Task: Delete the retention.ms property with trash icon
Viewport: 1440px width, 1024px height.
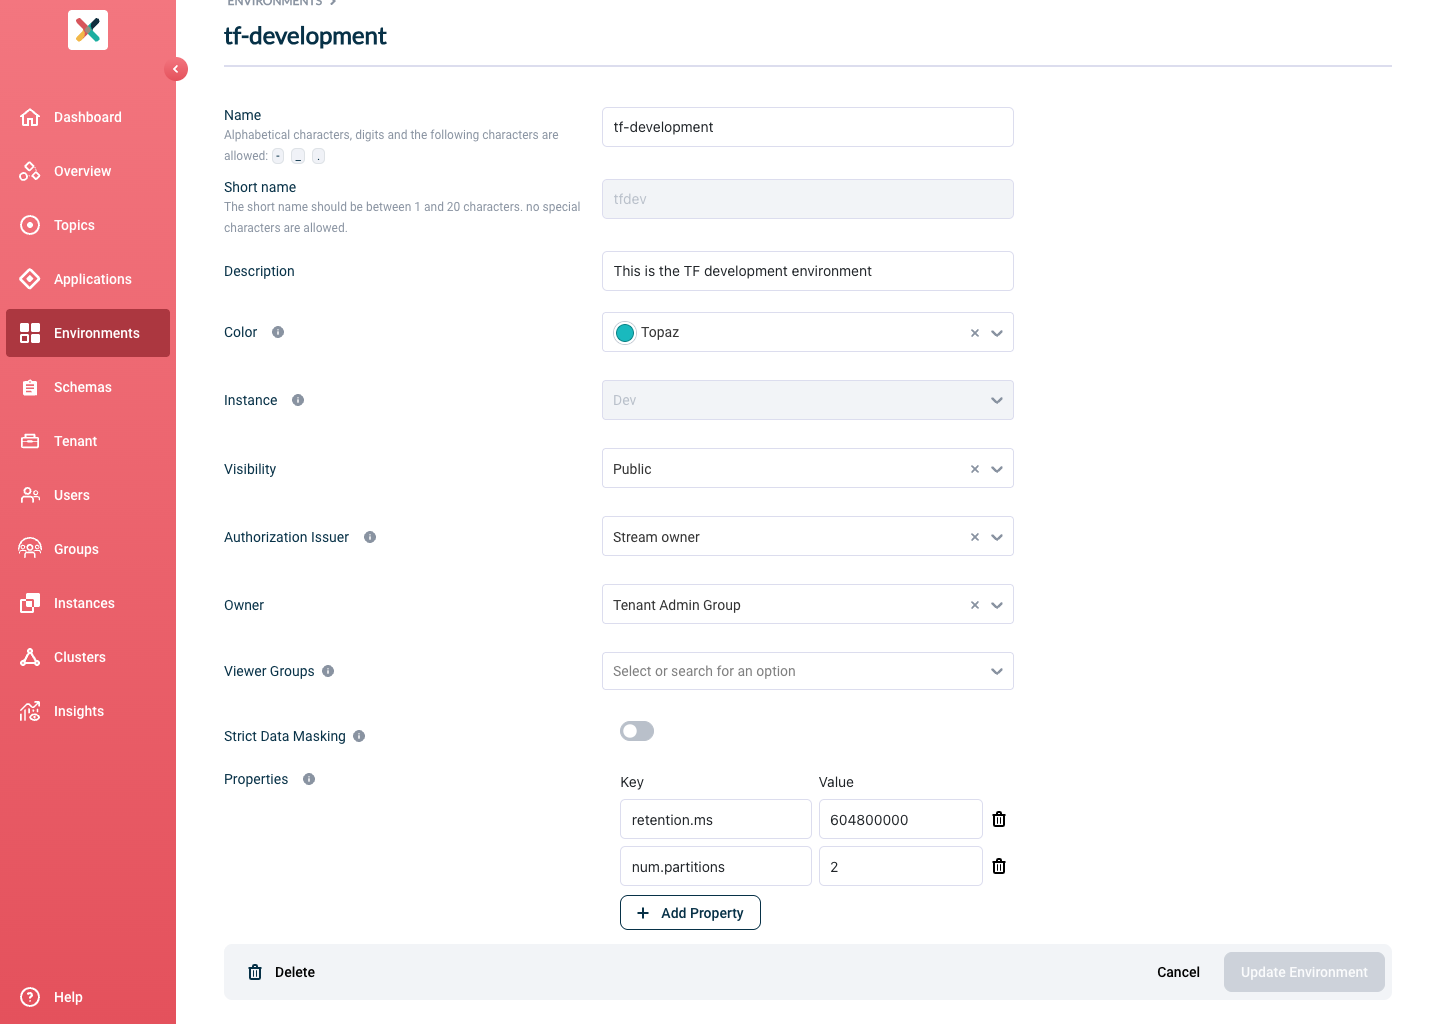Action: pyautogui.click(x=999, y=819)
